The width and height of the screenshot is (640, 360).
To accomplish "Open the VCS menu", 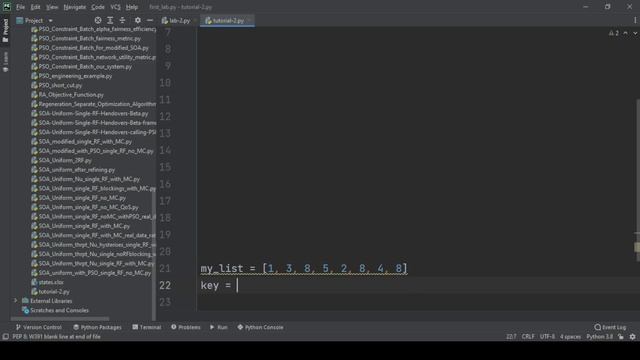I will (115, 7).
